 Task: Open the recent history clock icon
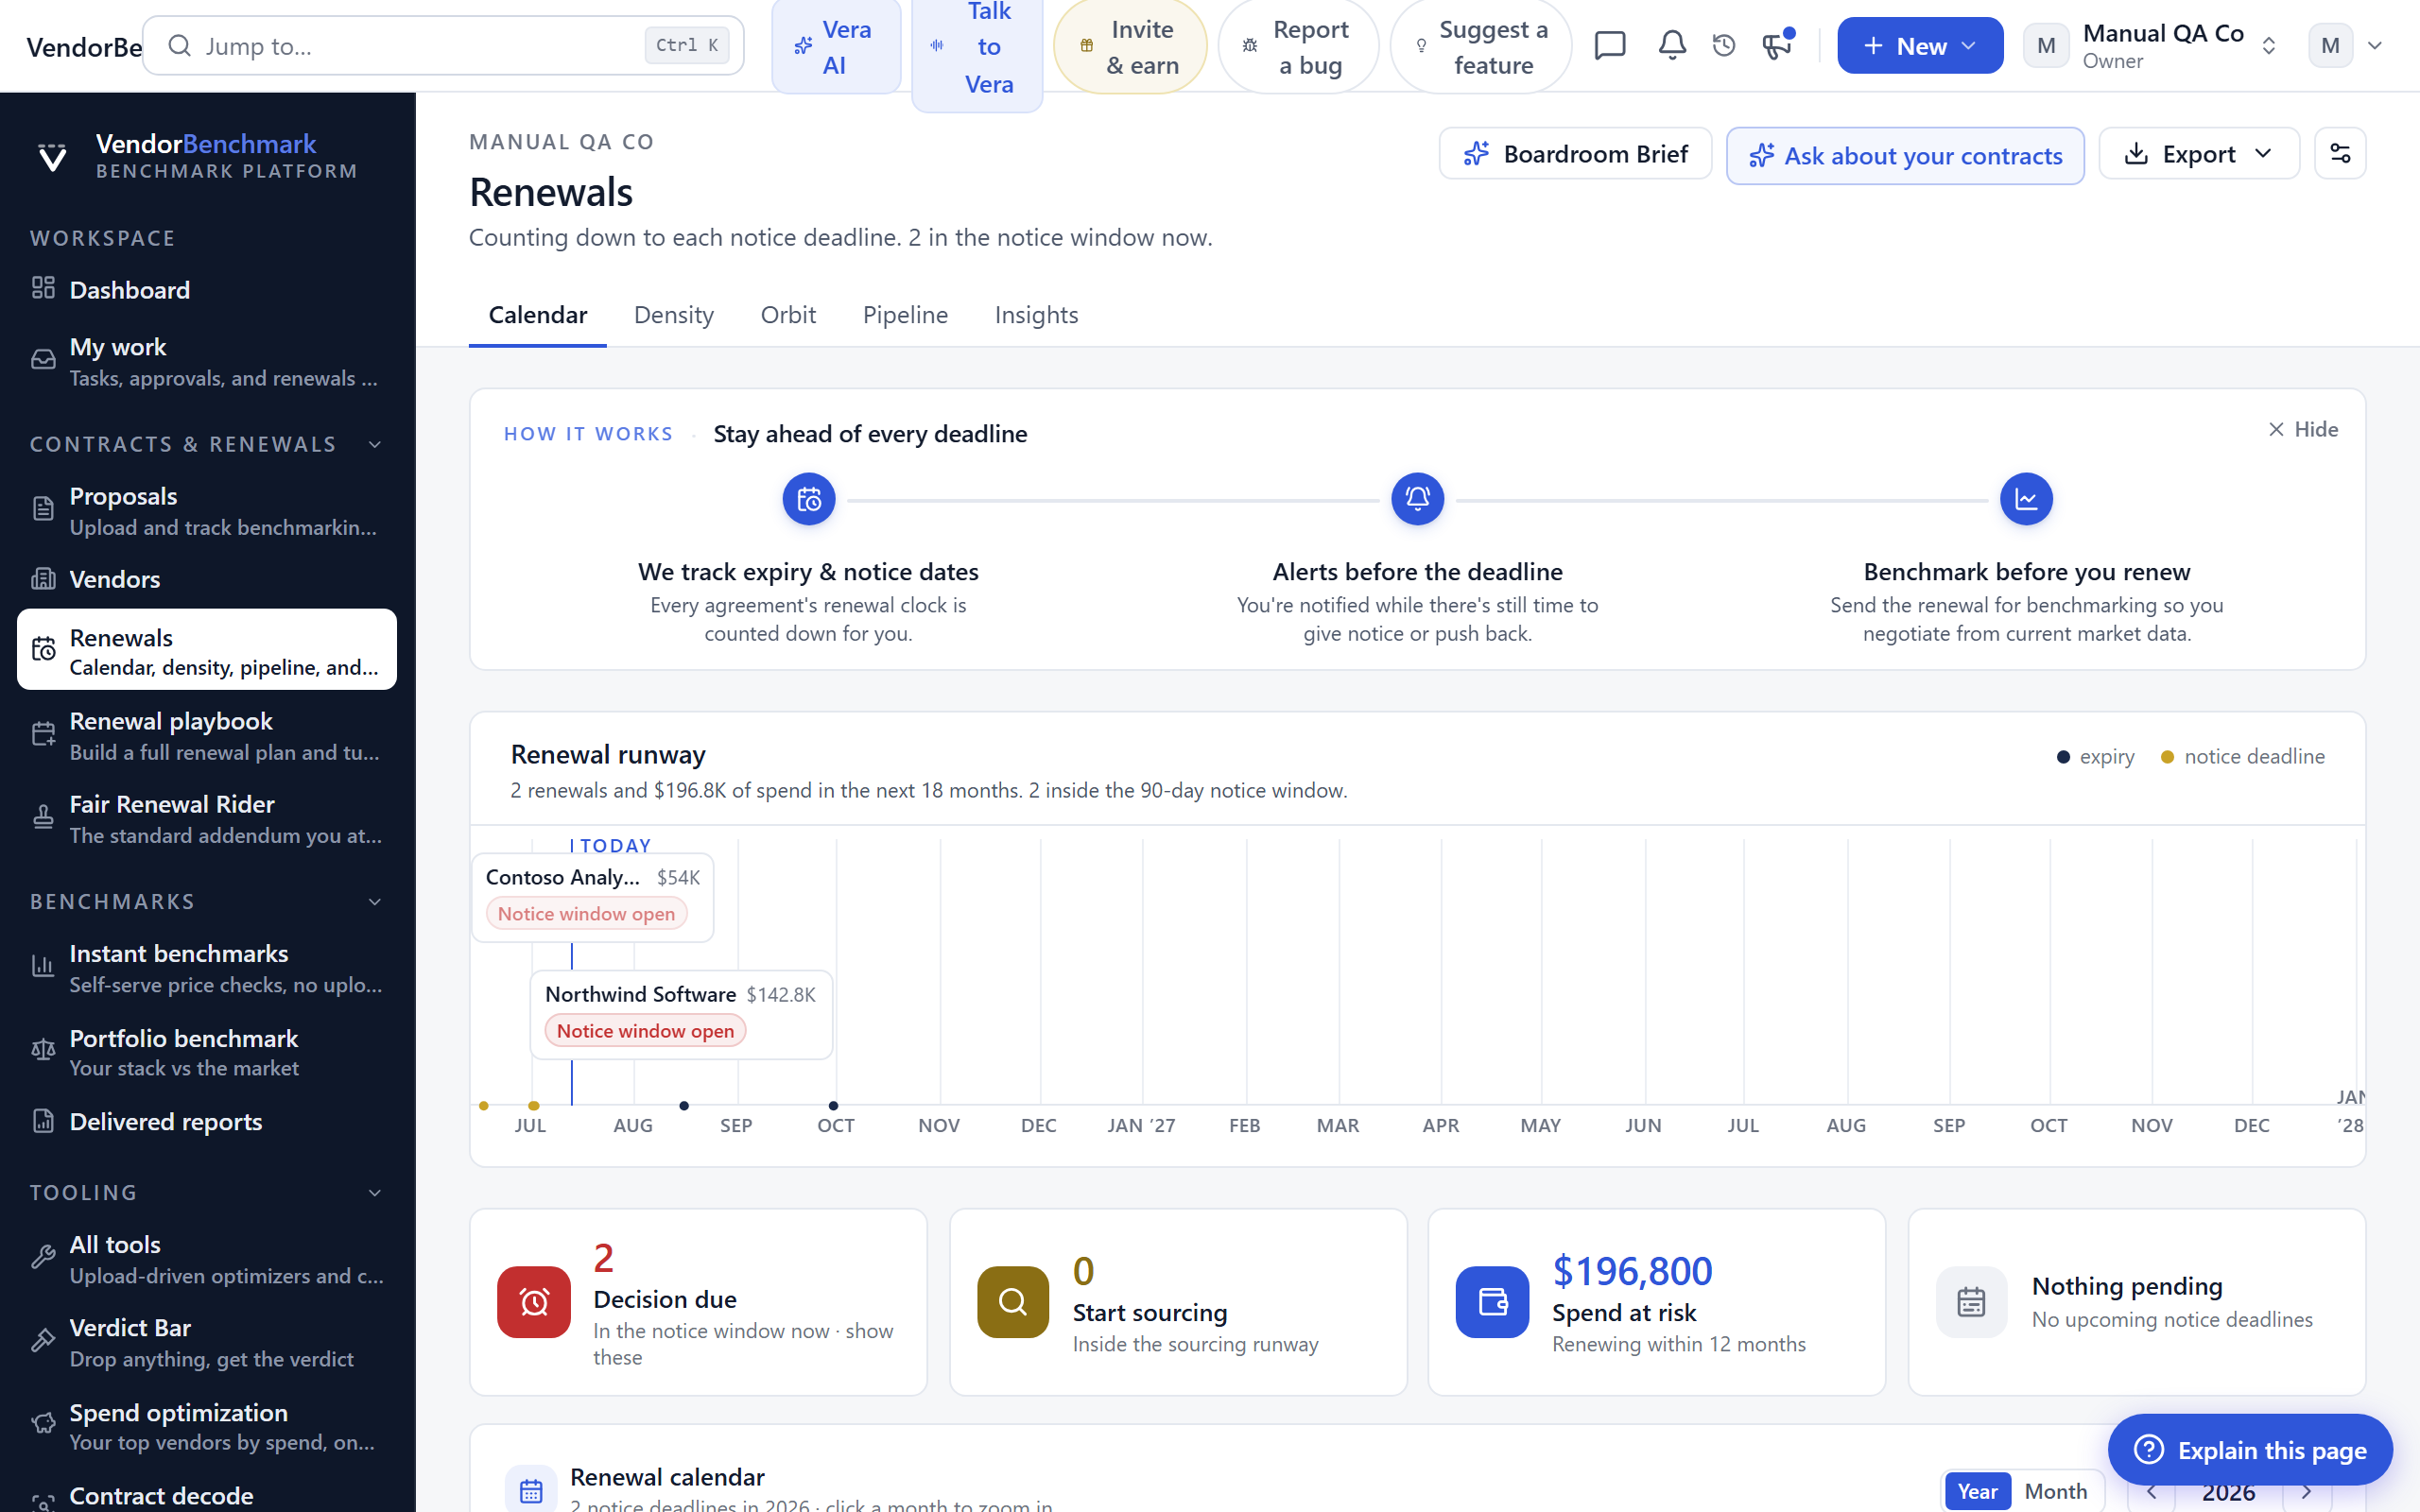pos(1724,46)
